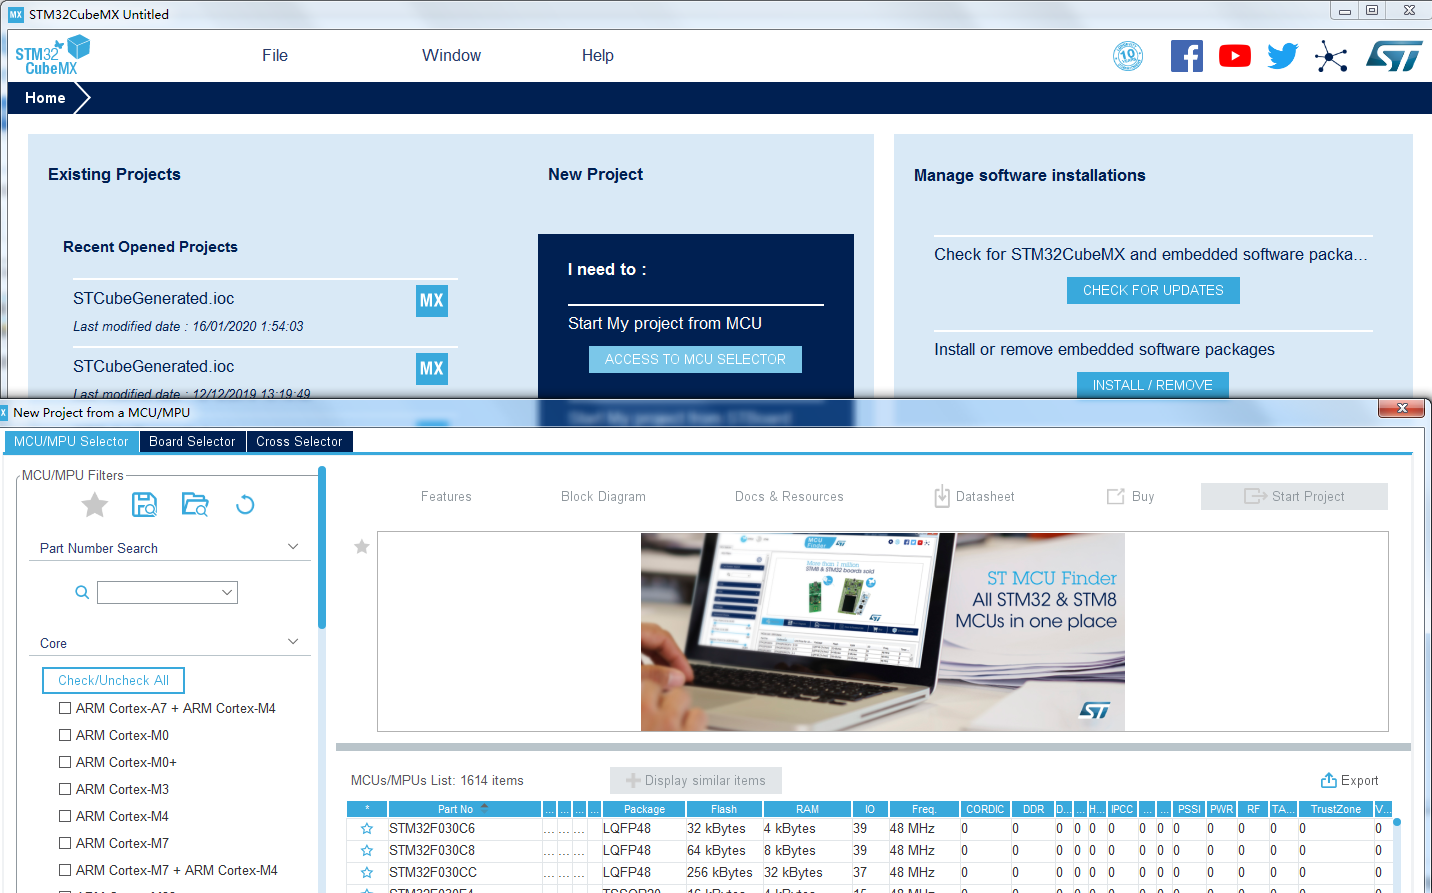
Task: Tick ARM Cortex-A7 + ARM Cortex-M4 checkbox
Action: coord(65,708)
